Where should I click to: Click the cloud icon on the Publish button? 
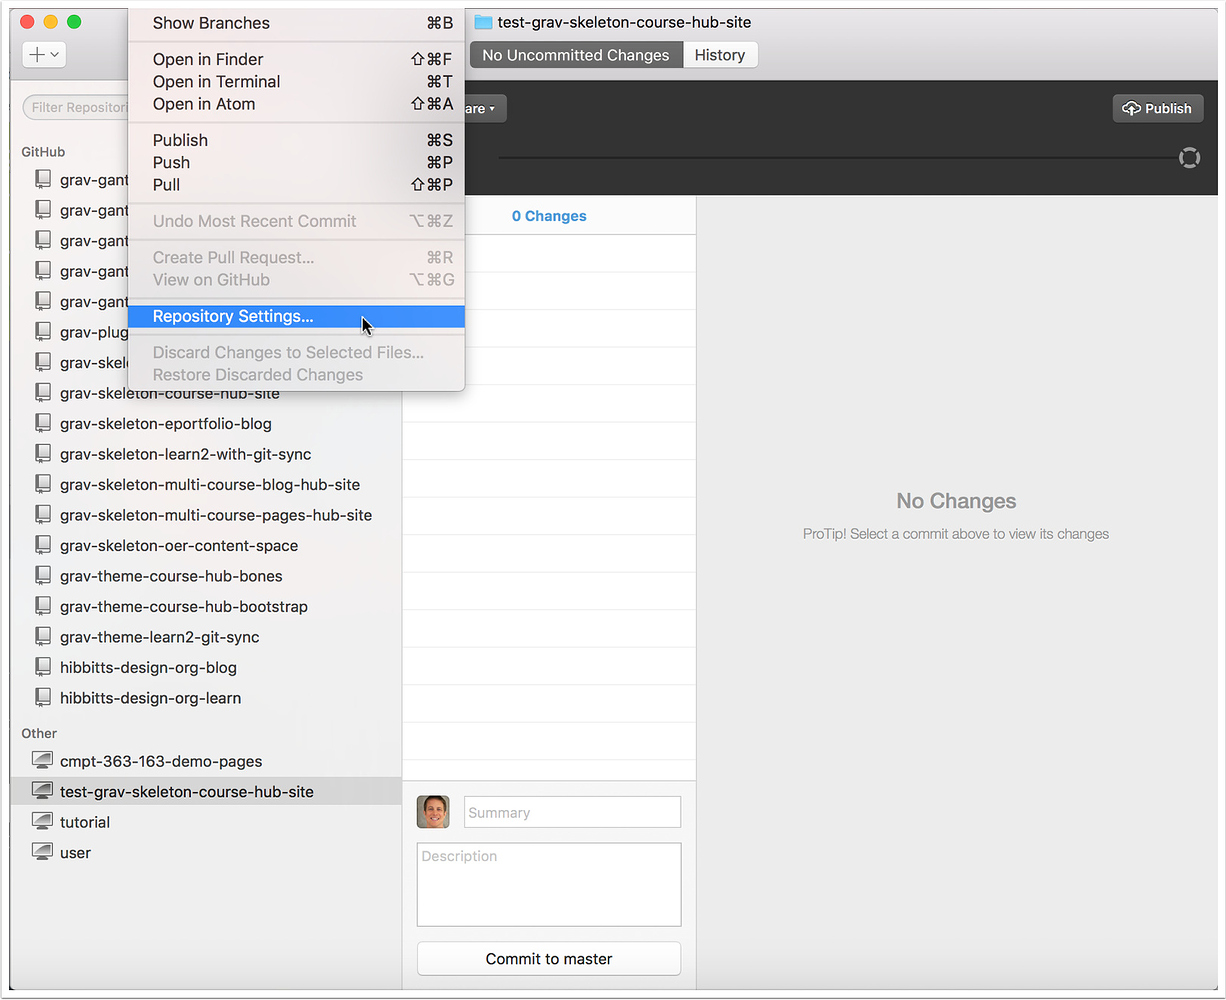1134,108
